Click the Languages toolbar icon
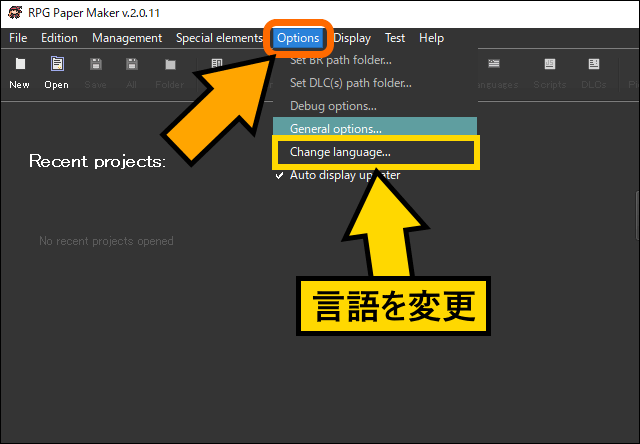The height and width of the screenshot is (444, 640). (x=497, y=71)
